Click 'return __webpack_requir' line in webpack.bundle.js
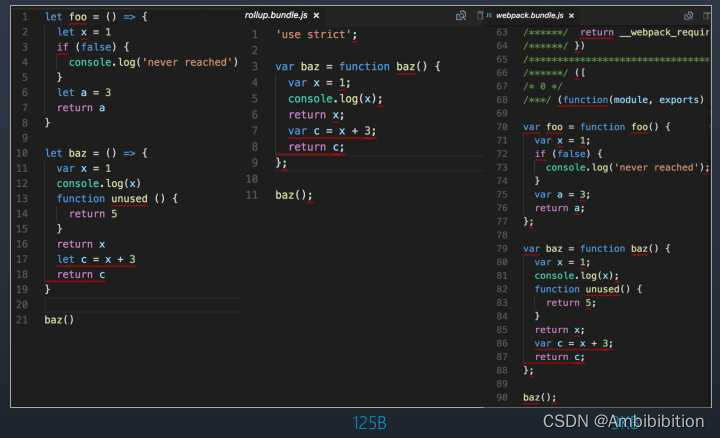Screen dimensions: 720x438 [x=644, y=33]
